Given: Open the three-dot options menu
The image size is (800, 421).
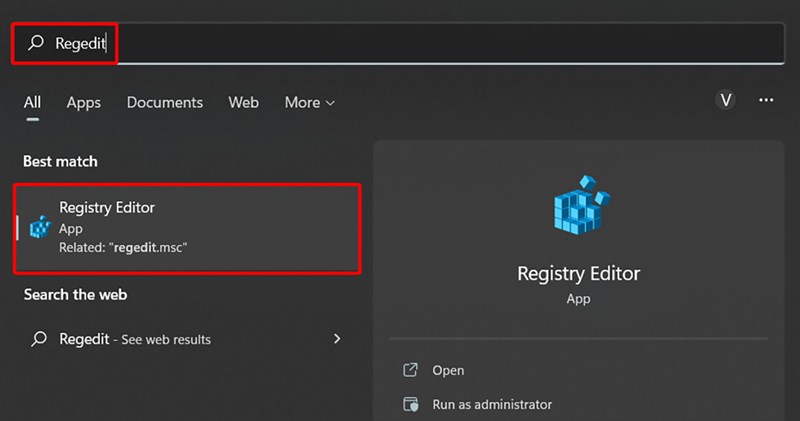Looking at the screenshot, I should coord(766,100).
